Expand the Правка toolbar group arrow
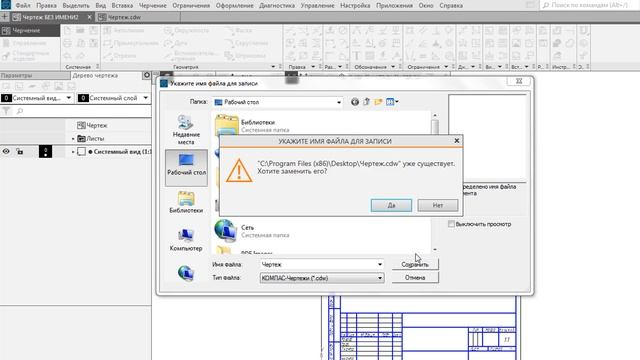 coord(313,67)
